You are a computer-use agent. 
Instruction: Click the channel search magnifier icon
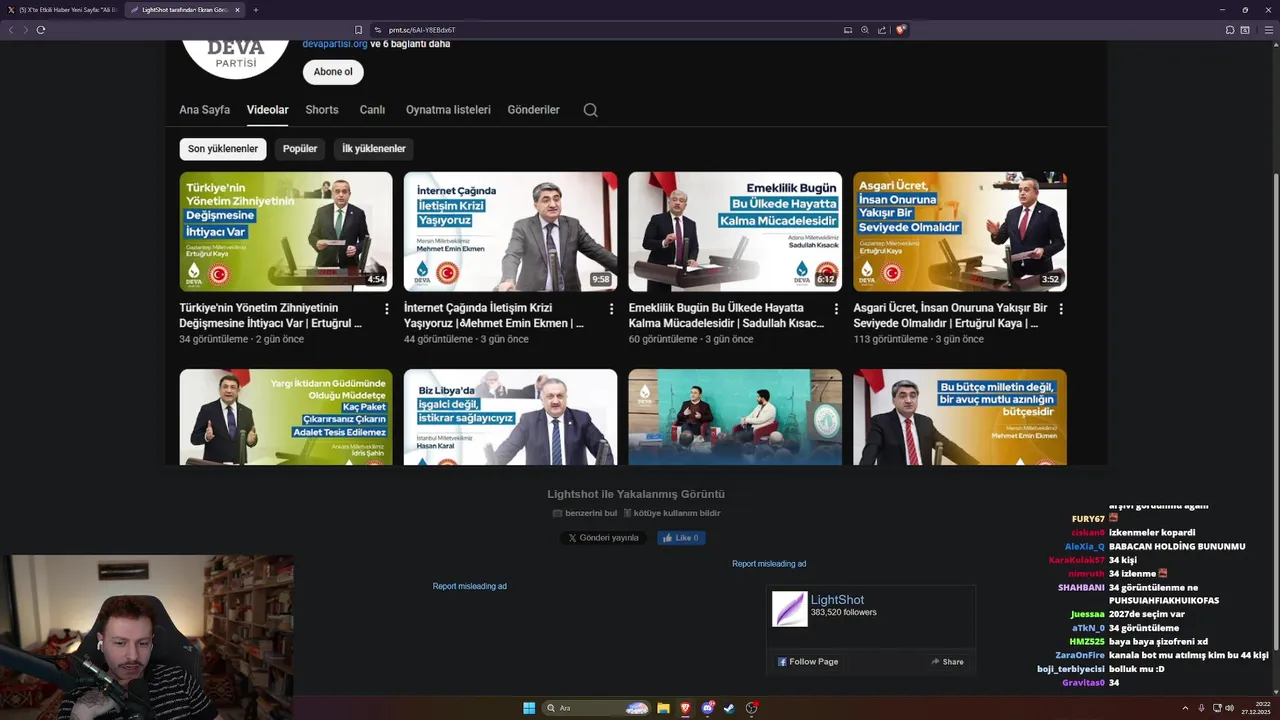pos(590,110)
